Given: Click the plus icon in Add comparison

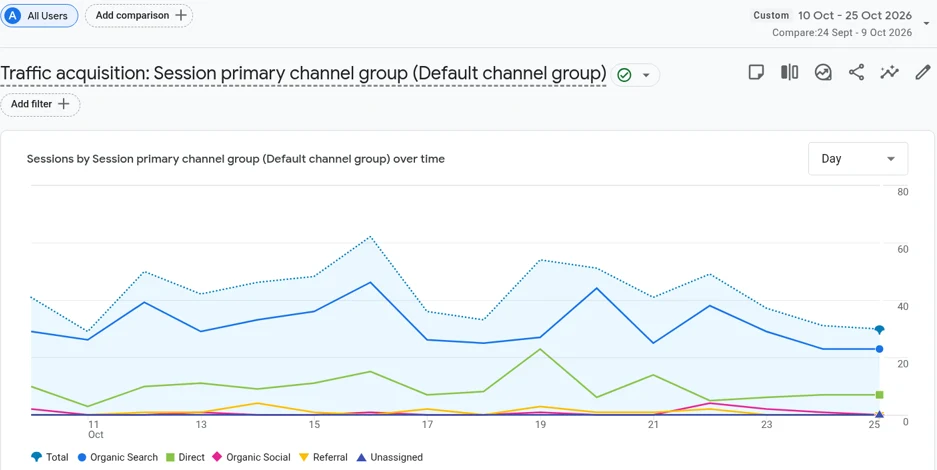Looking at the screenshot, I should pyautogui.click(x=181, y=16).
